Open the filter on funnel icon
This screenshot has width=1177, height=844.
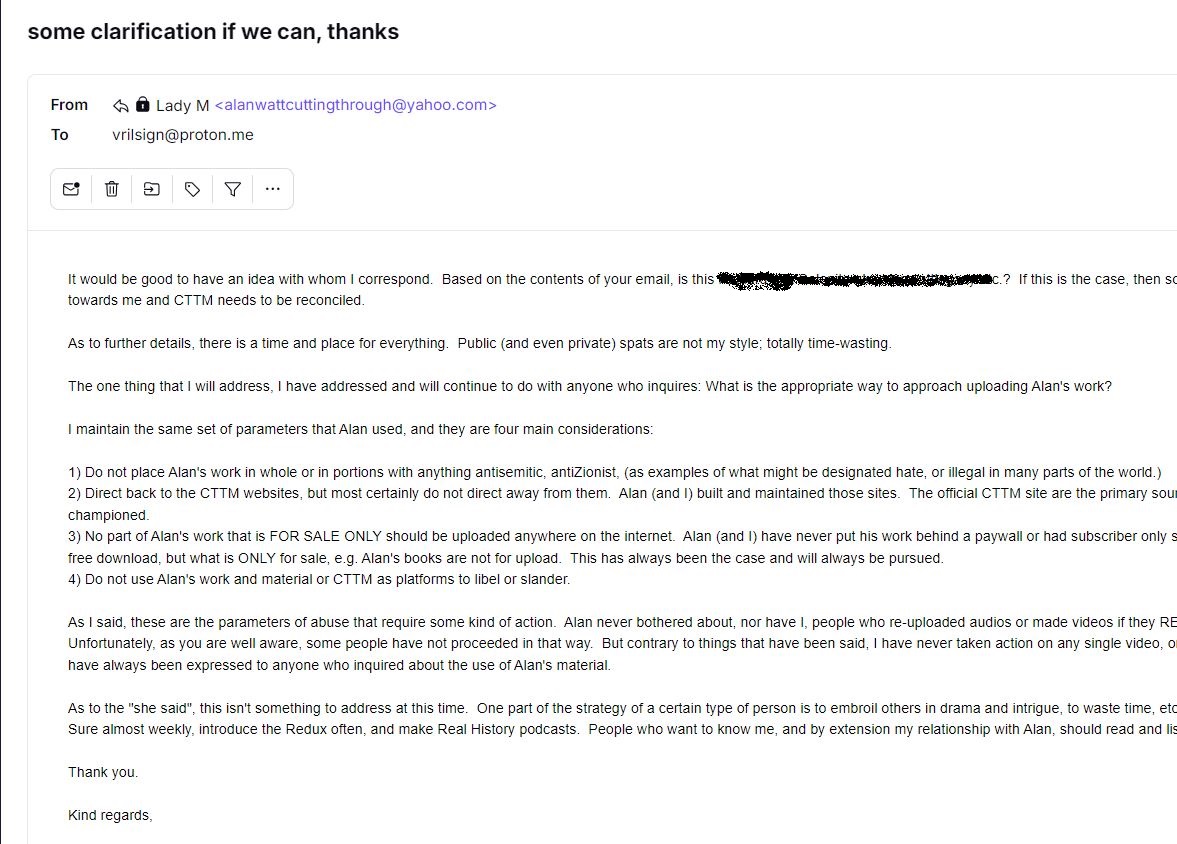click(233, 189)
